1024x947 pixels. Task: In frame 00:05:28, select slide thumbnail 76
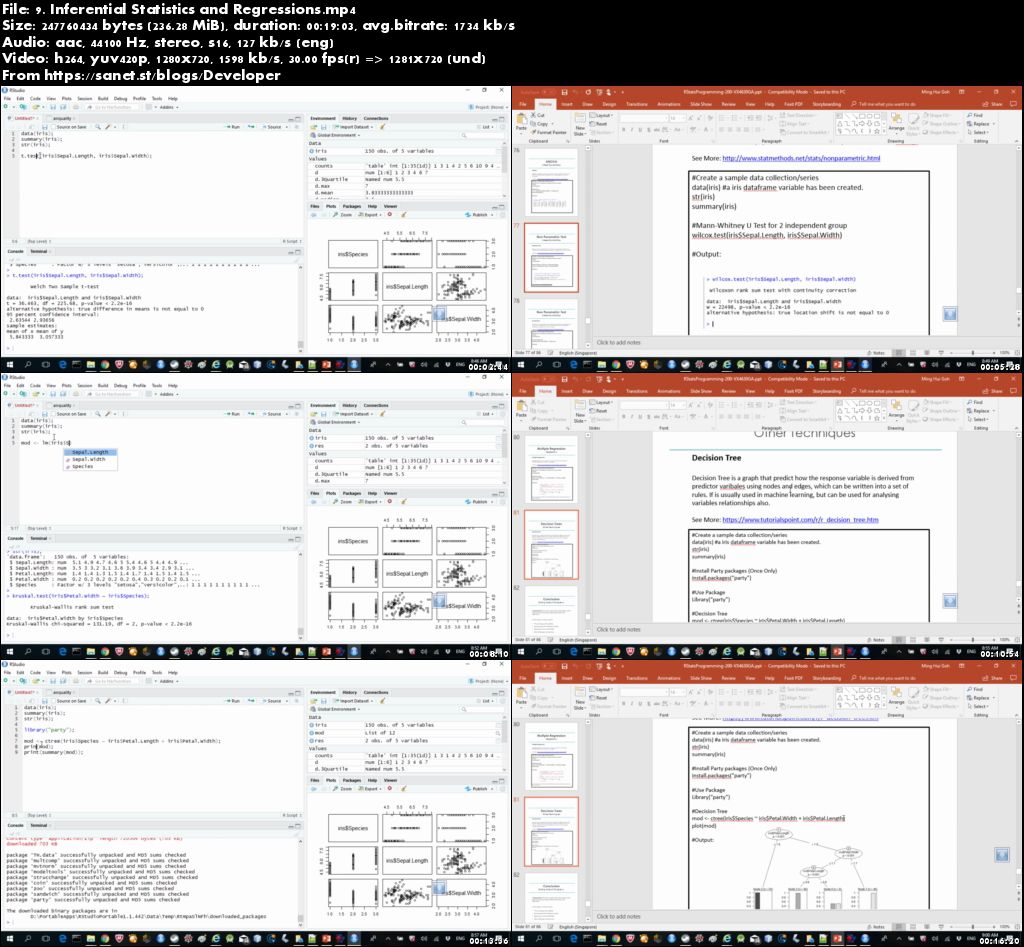pyautogui.click(x=552, y=182)
